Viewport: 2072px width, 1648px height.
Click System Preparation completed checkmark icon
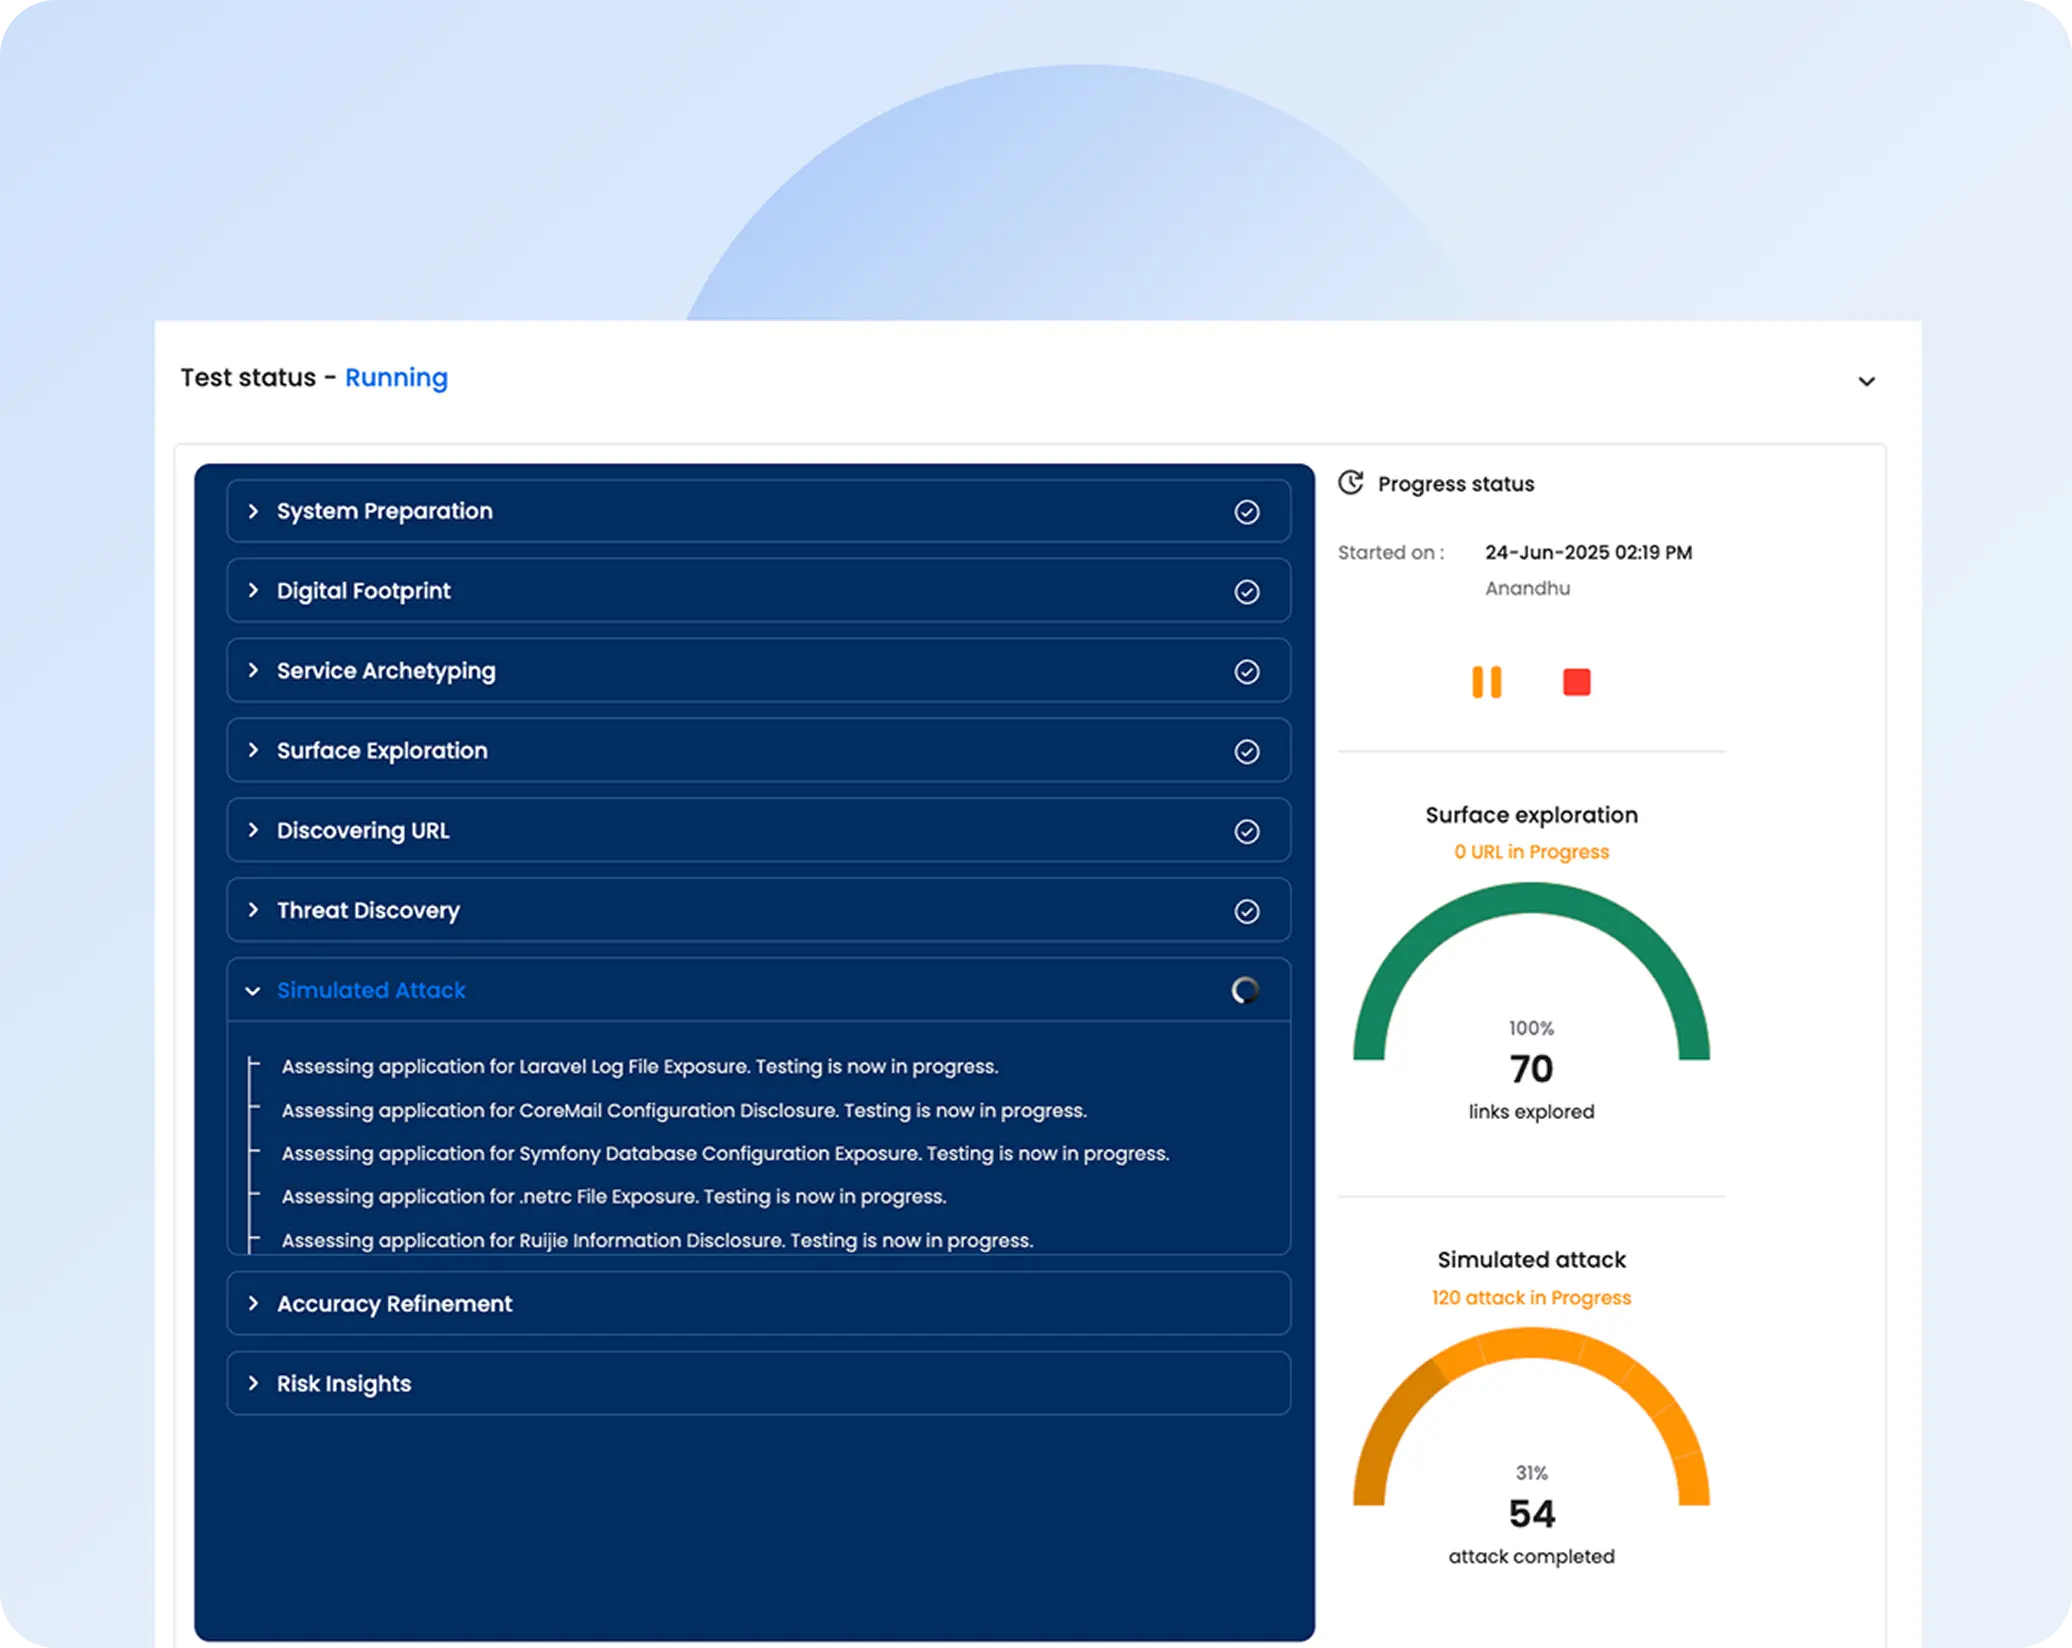(1246, 512)
